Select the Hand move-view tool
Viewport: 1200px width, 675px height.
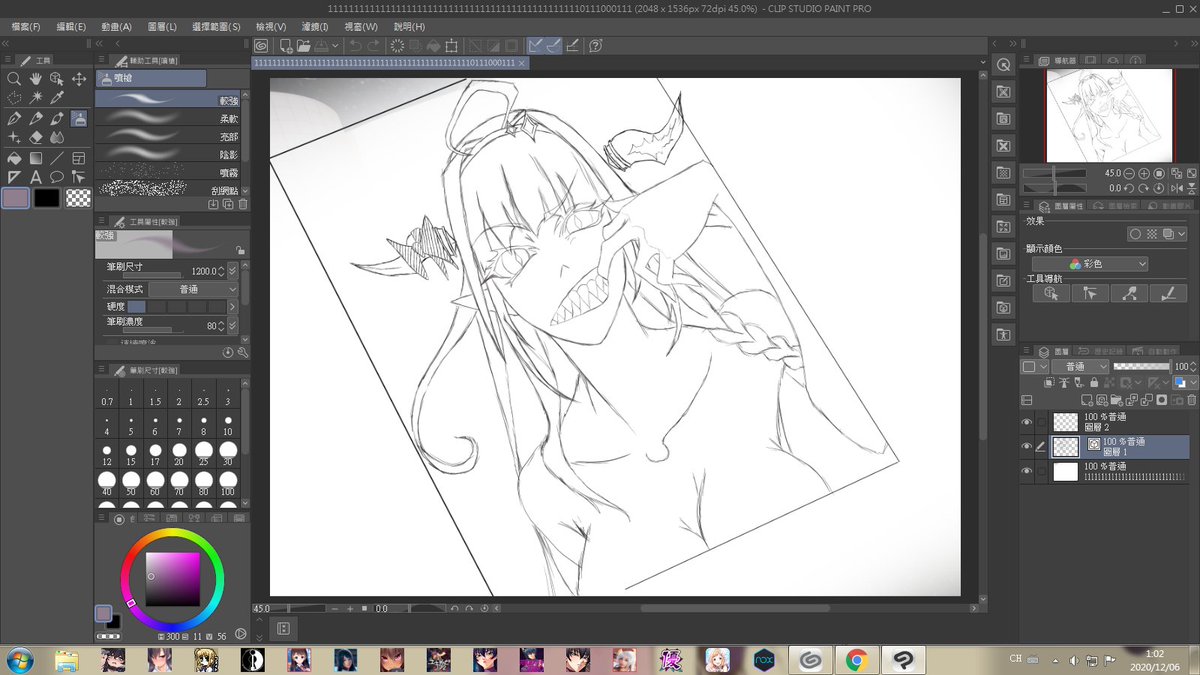coord(35,78)
